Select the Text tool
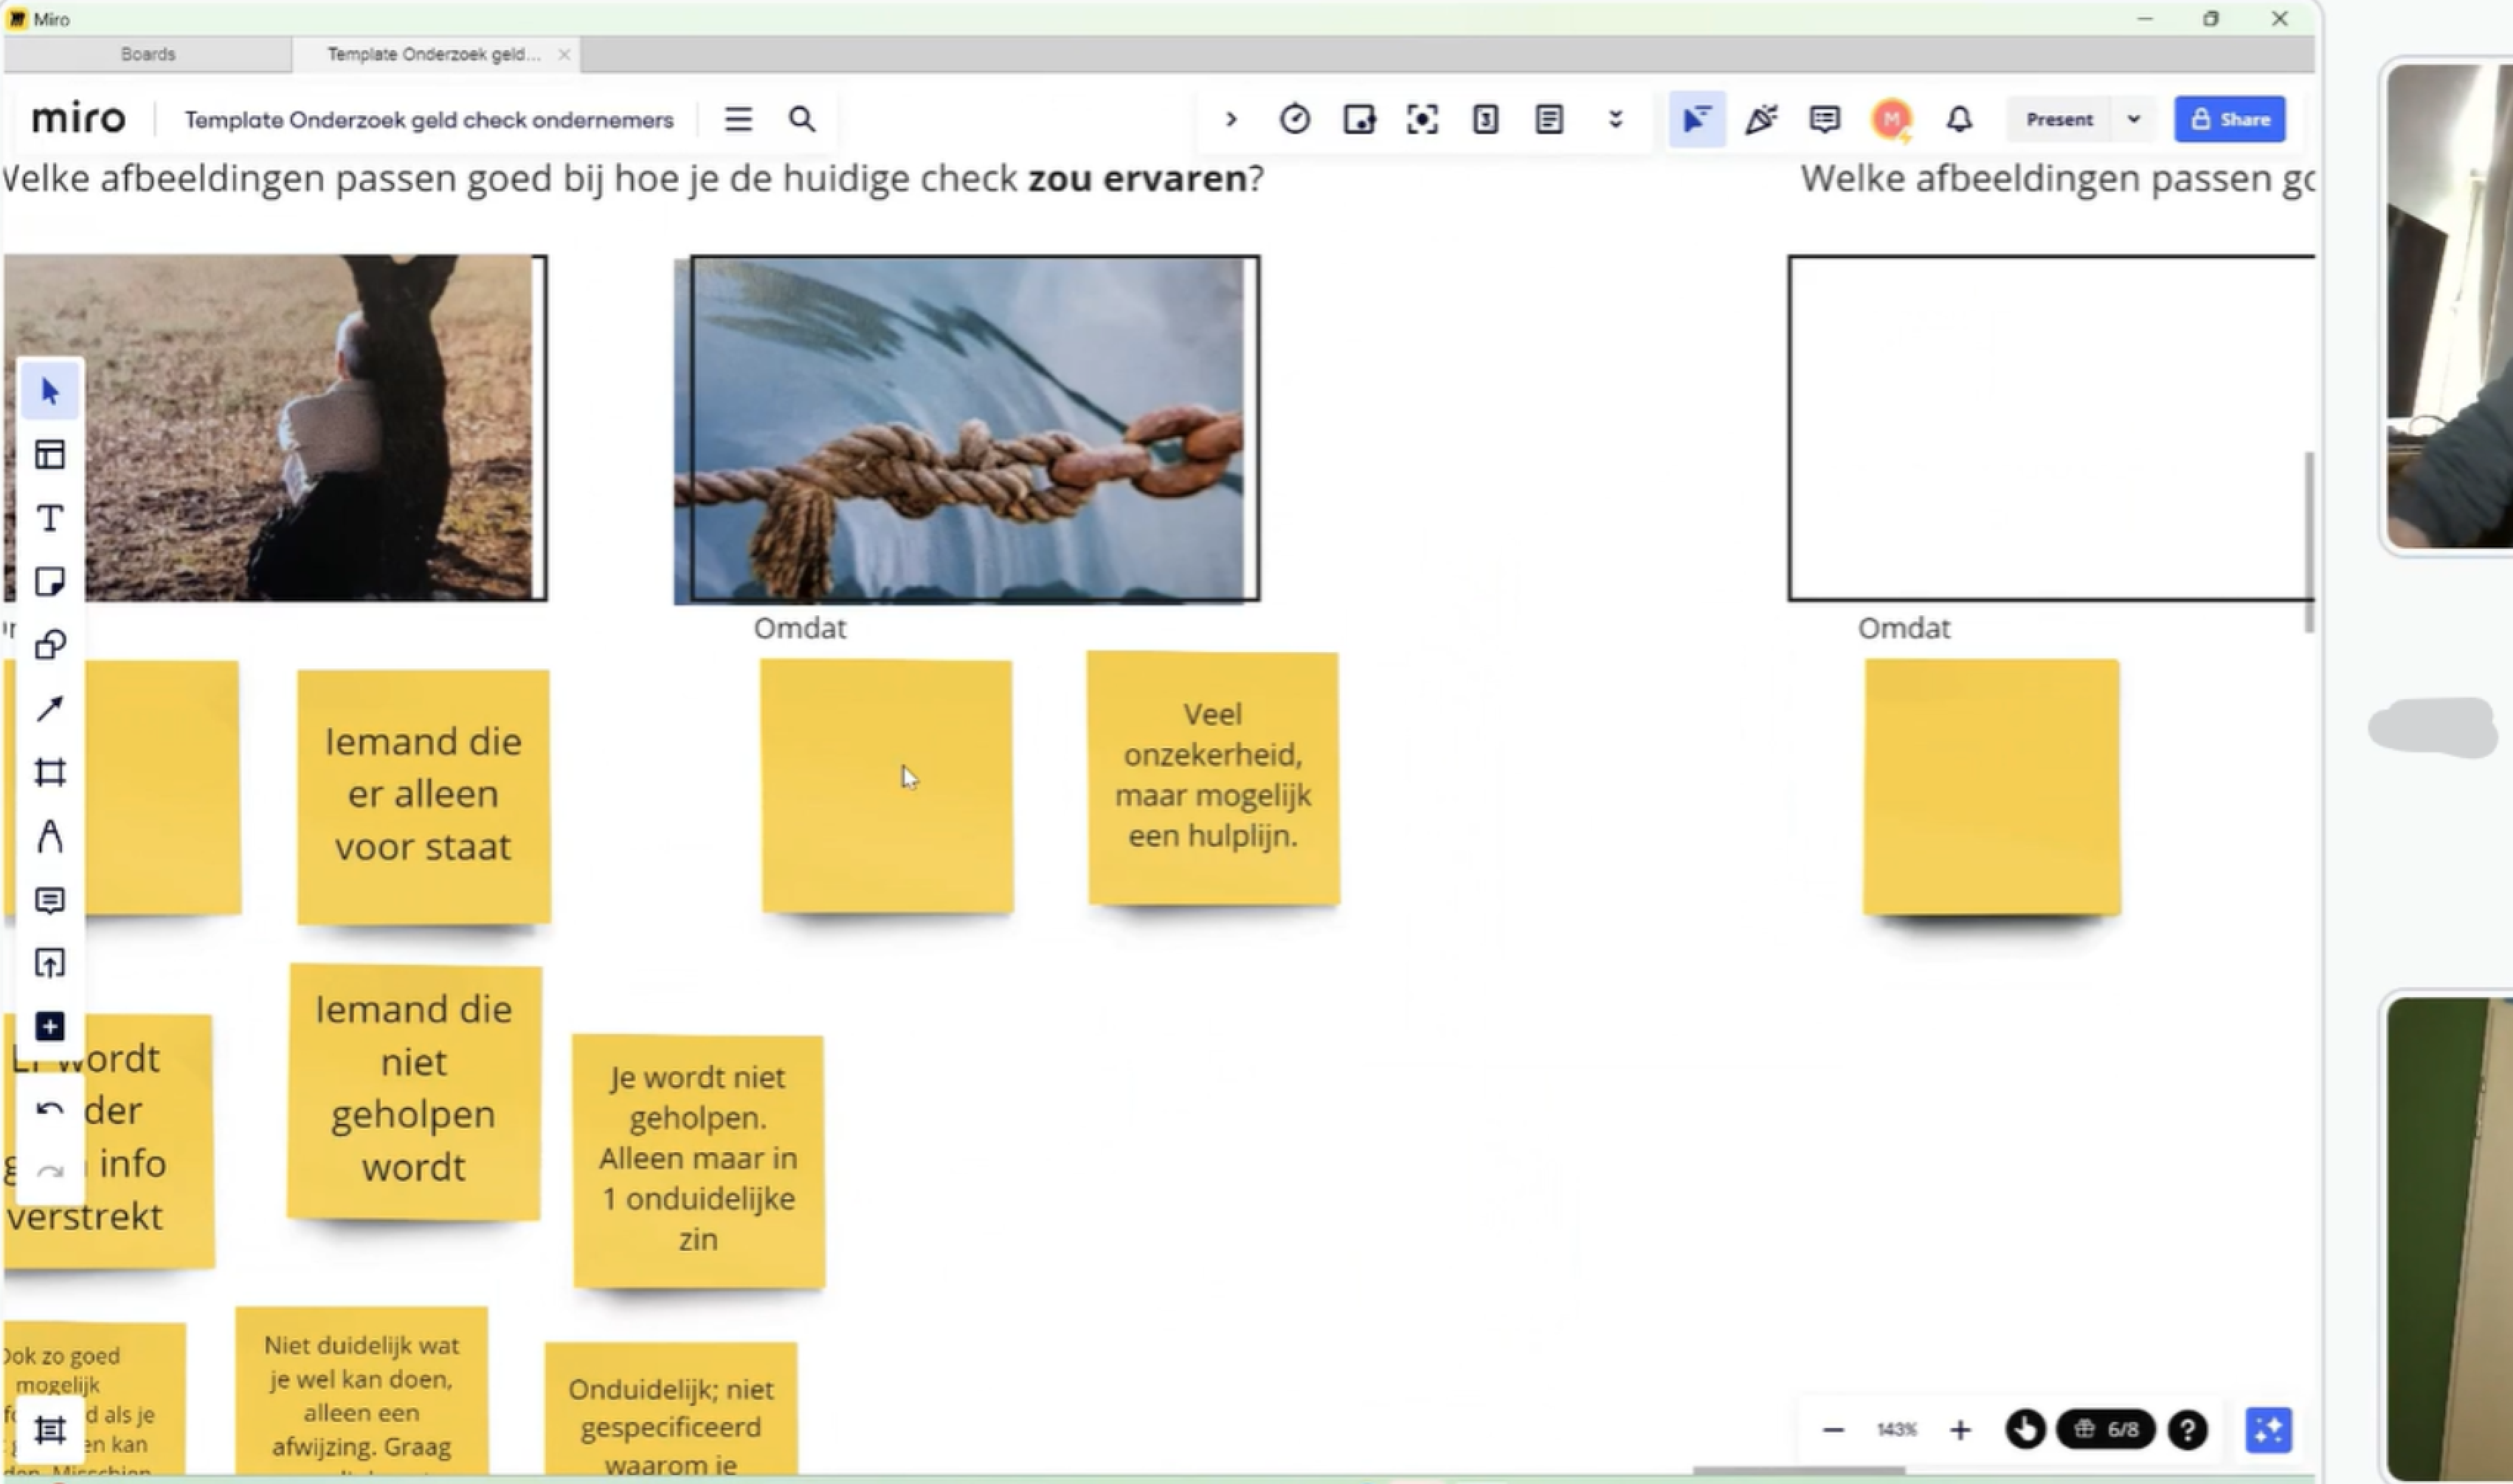This screenshot has height=1484, width=2513. coord(50,518)
